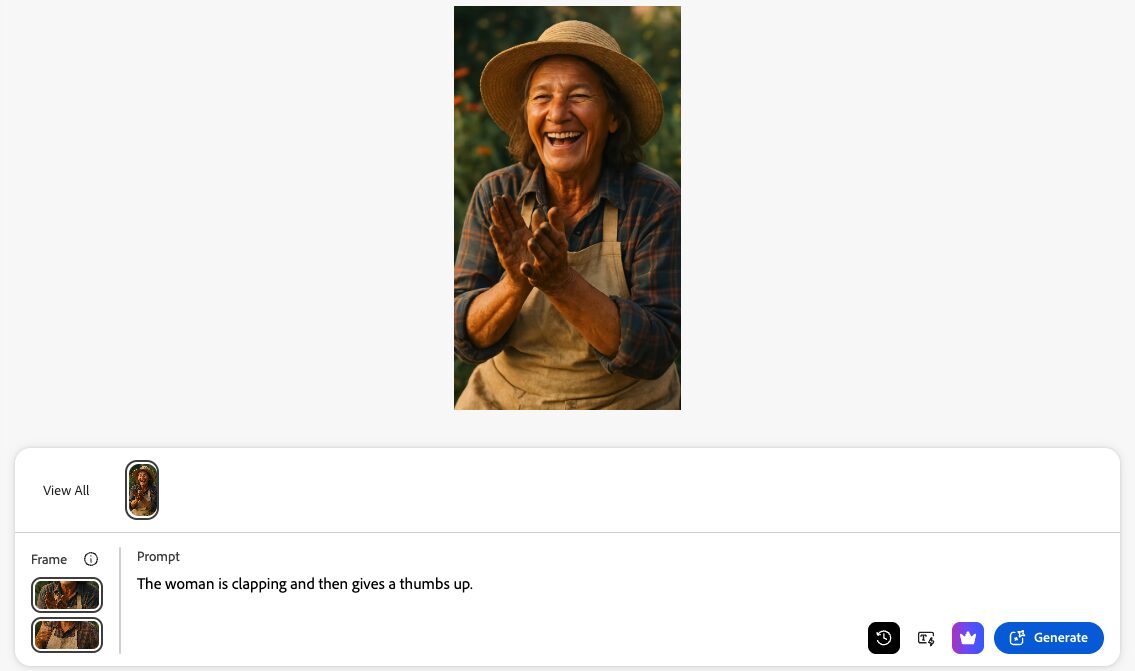The image size is (1135, 671).
Task: Click the info icon beside Frame
Action: [x=90, y=559]
